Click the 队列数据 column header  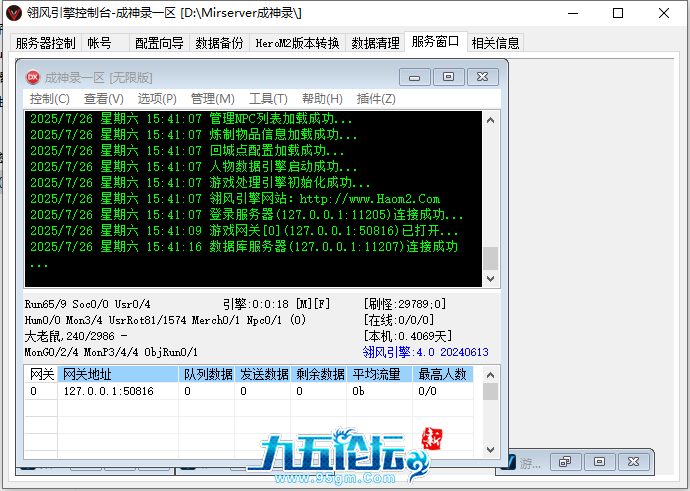[x=207, y=374]
